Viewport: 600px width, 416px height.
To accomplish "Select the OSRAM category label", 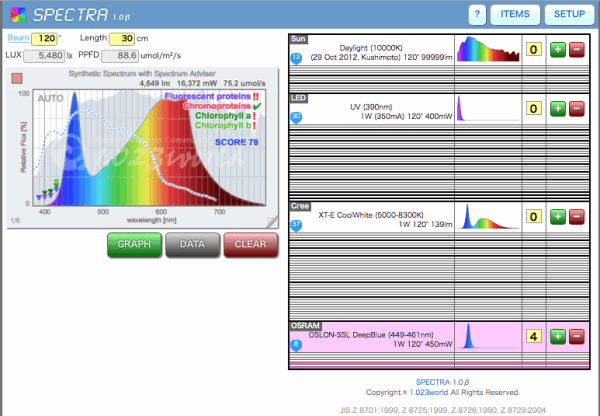I will click(305, 326).
